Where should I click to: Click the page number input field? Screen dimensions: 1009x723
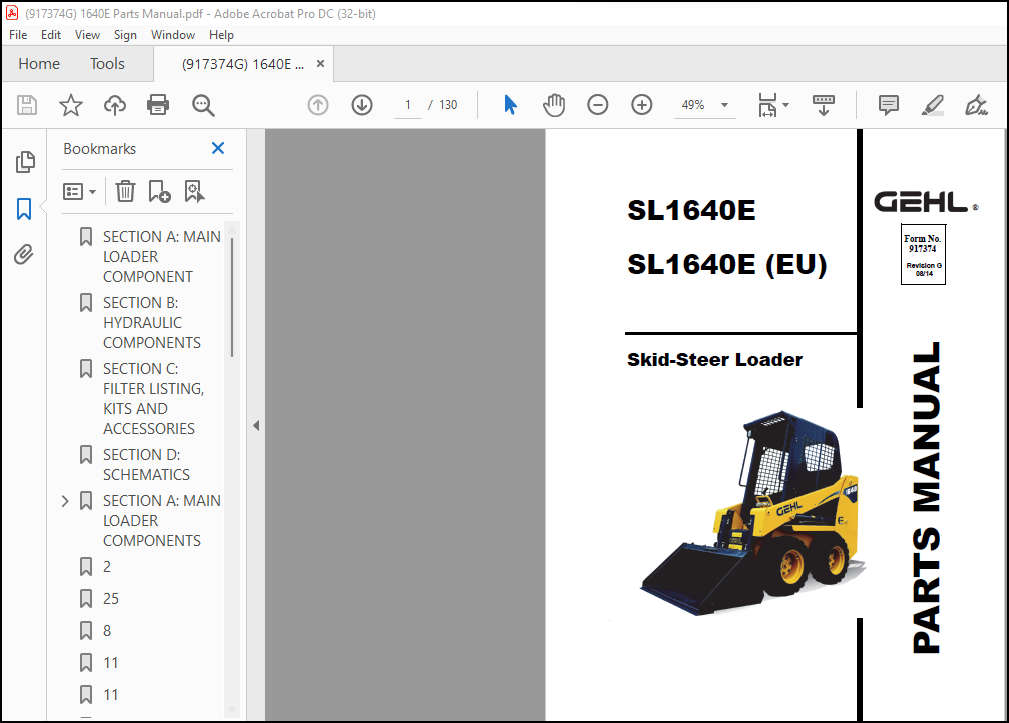pyautogui.click(x=408, y=105)
